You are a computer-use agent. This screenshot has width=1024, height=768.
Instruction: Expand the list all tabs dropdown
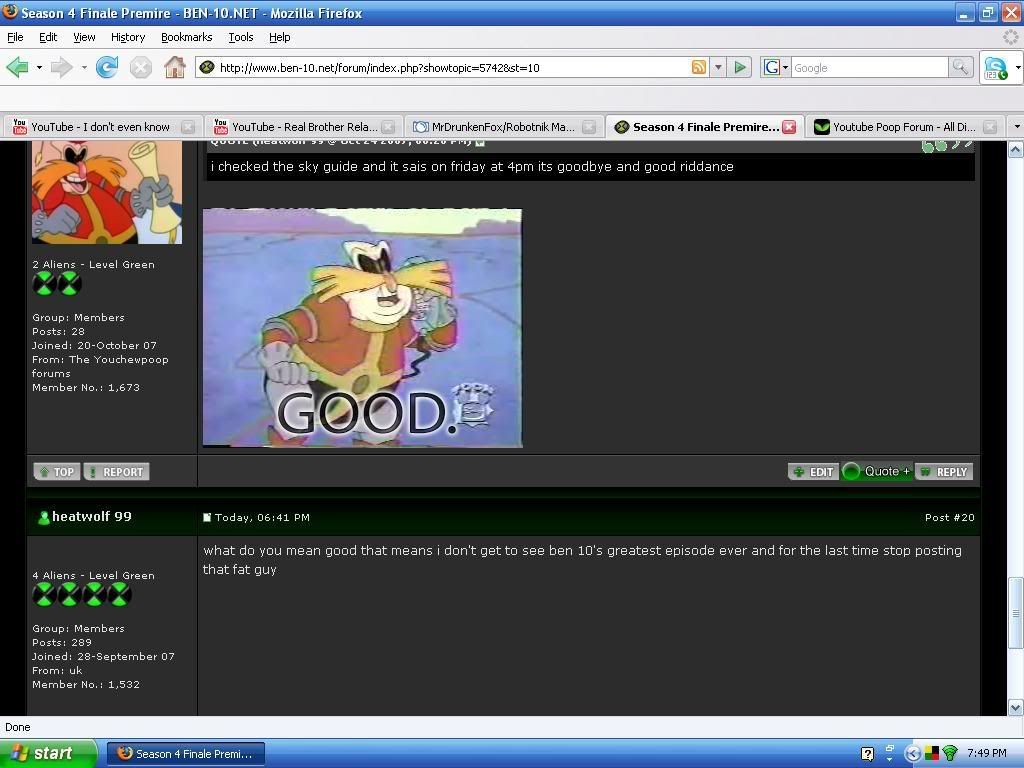click(1016, 127)
